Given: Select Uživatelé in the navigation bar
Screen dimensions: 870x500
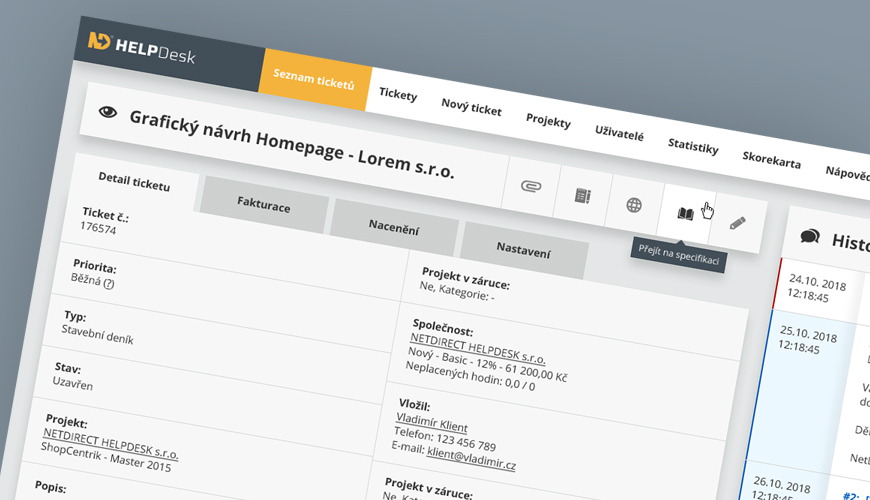Looking at the screenshot, I should click(x=619, y=134).
